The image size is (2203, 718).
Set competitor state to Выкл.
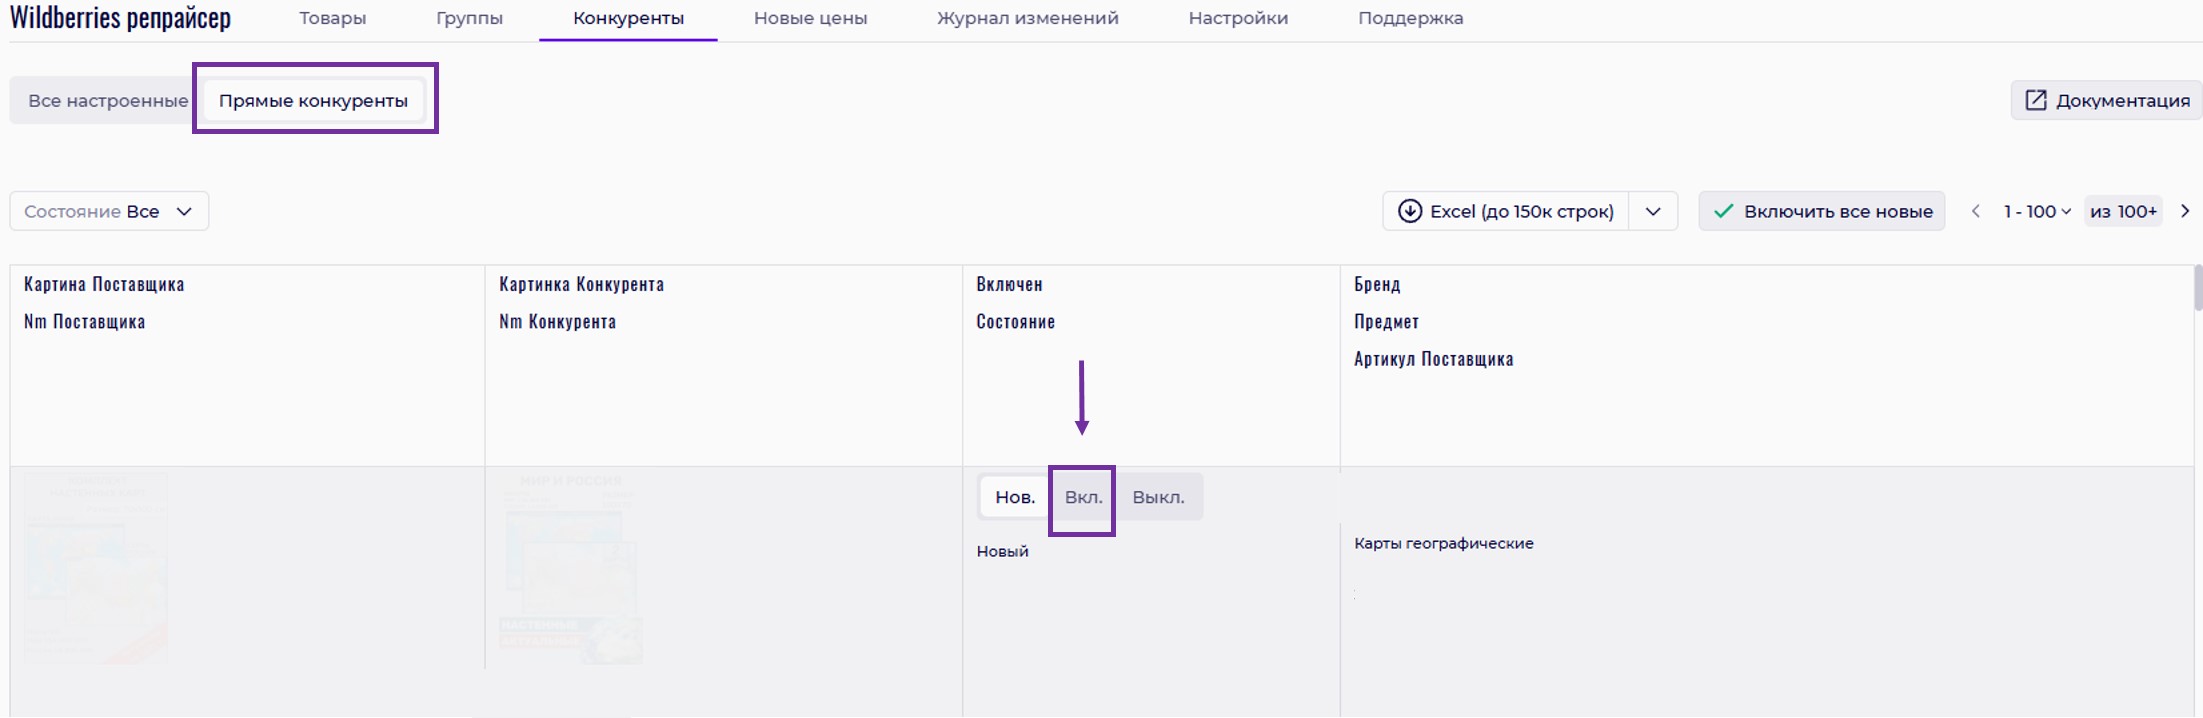click(1158, 497)
